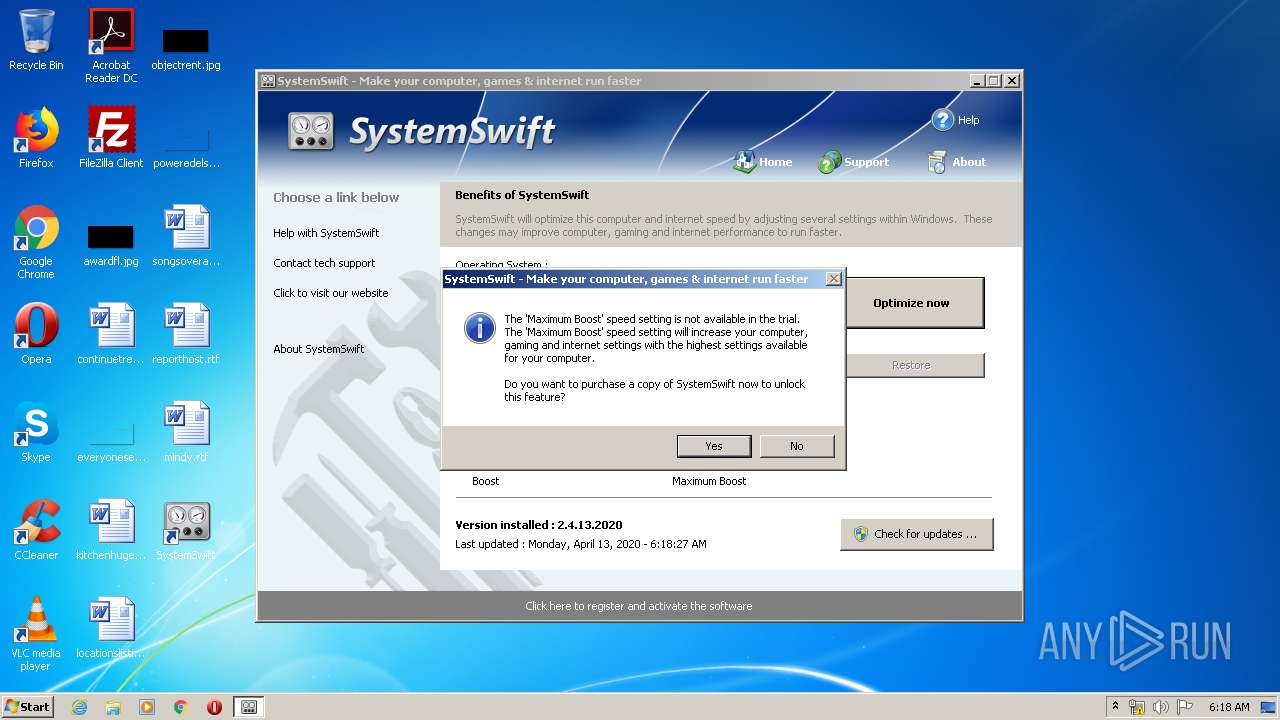
Task: Select awardfl.jpg desktop file
Action: click(x=111, y=244)
